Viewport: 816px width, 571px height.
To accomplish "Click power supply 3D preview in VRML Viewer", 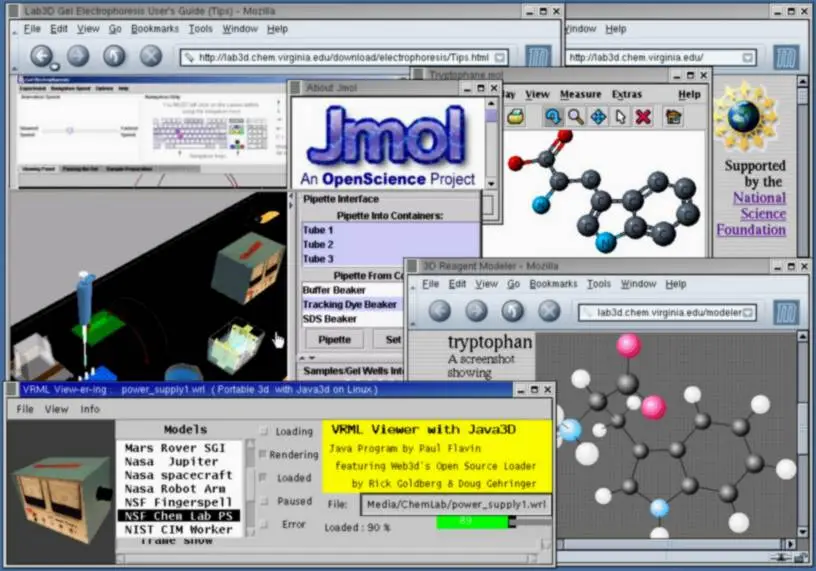I will tap(61, 492).
